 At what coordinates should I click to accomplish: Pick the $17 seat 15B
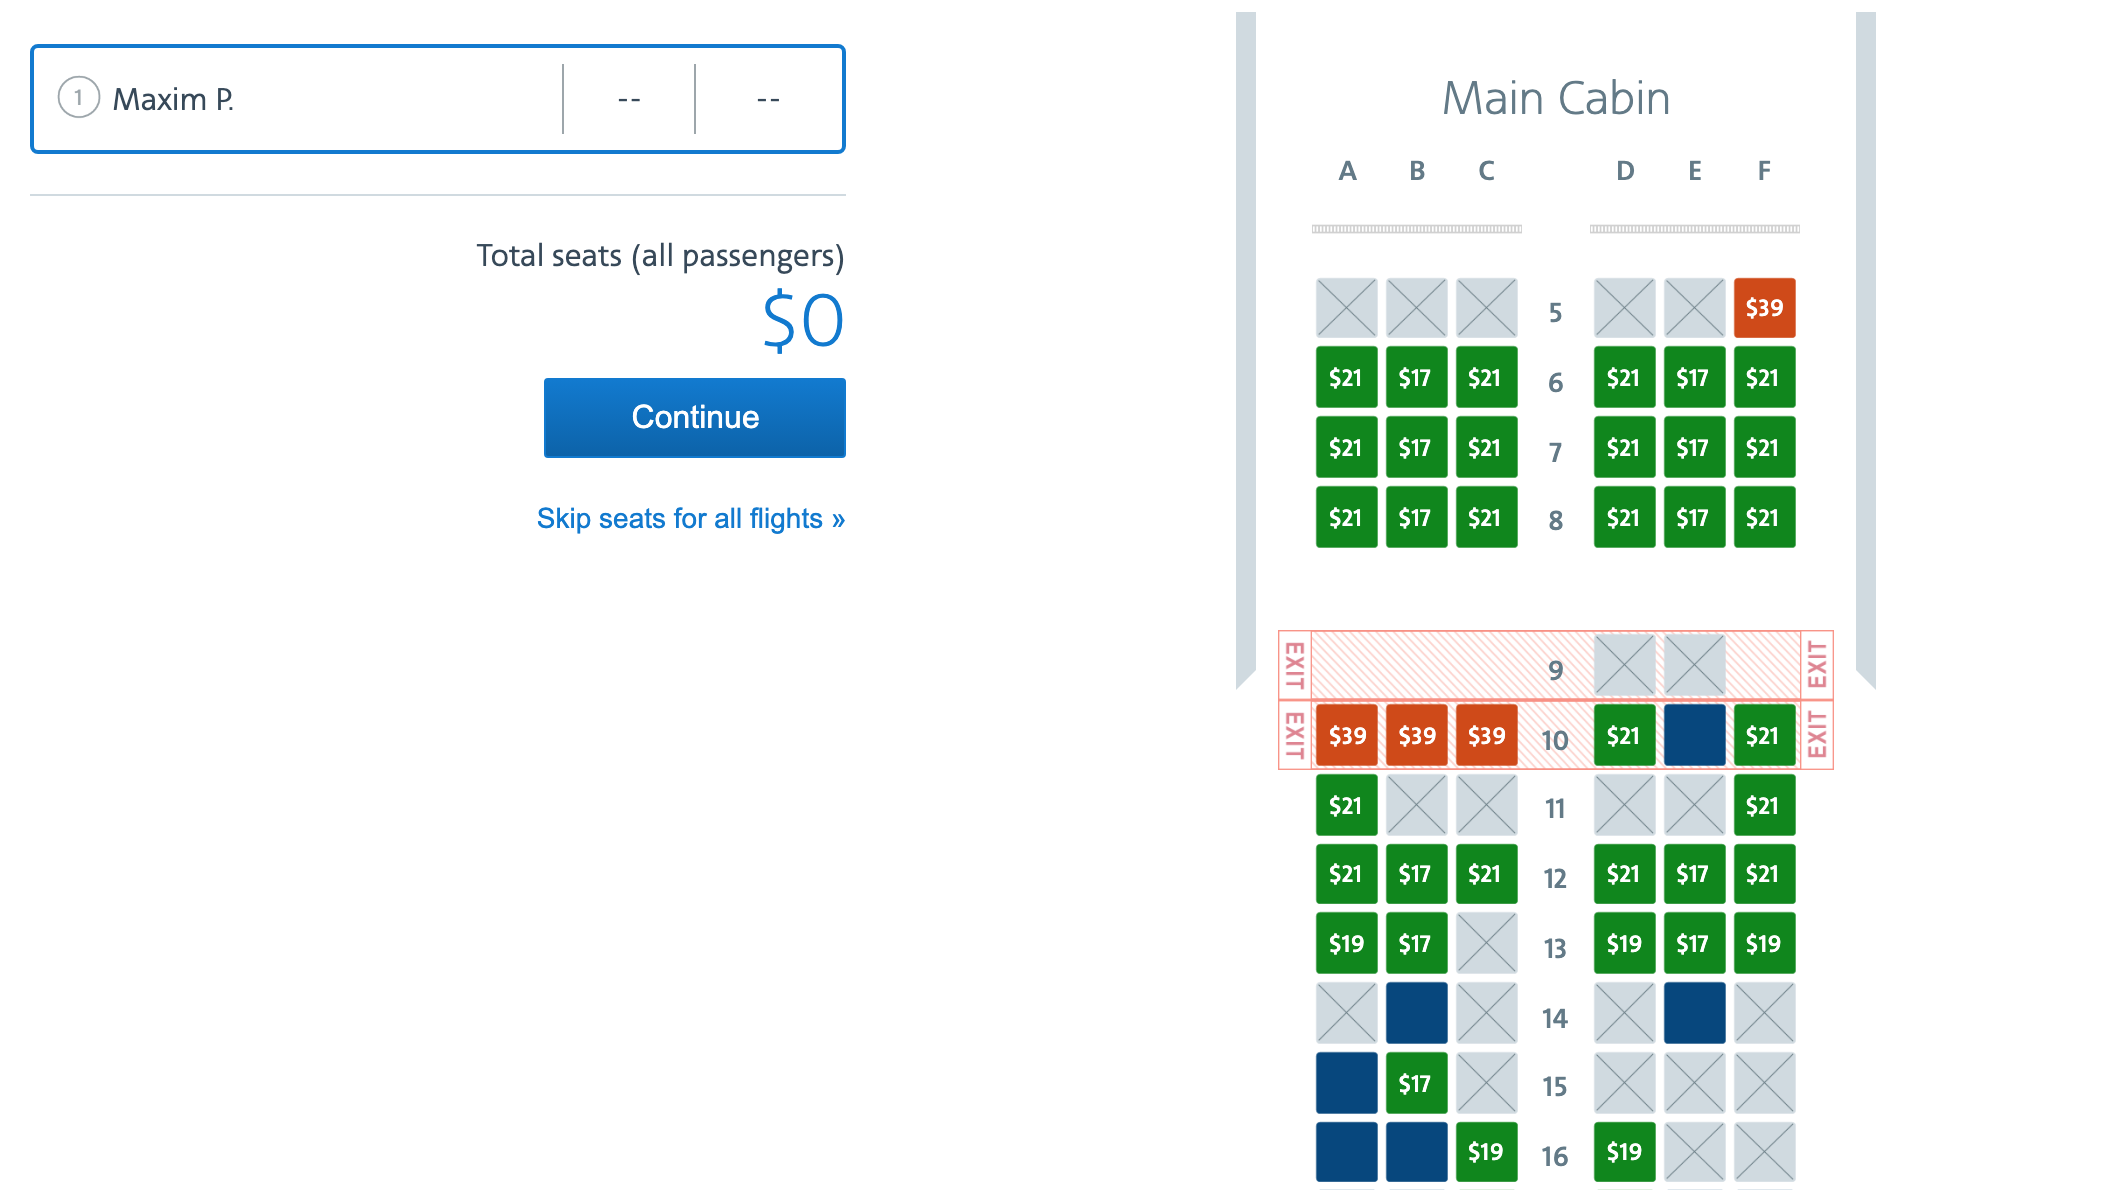point(1416,1083)
